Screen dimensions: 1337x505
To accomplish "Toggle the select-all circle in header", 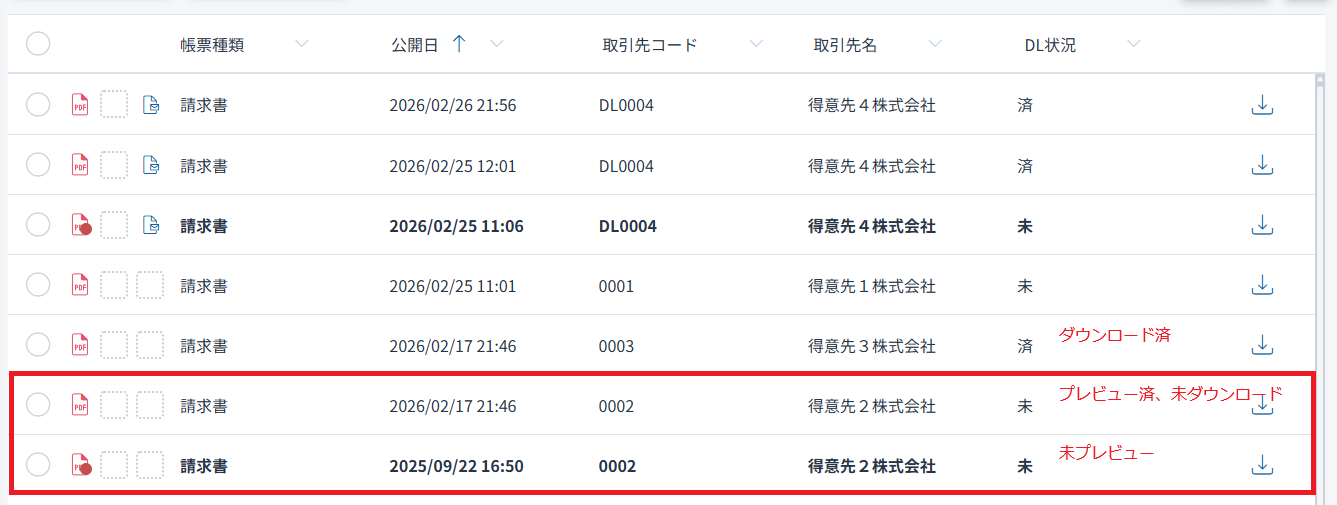I will coord(38,44).
